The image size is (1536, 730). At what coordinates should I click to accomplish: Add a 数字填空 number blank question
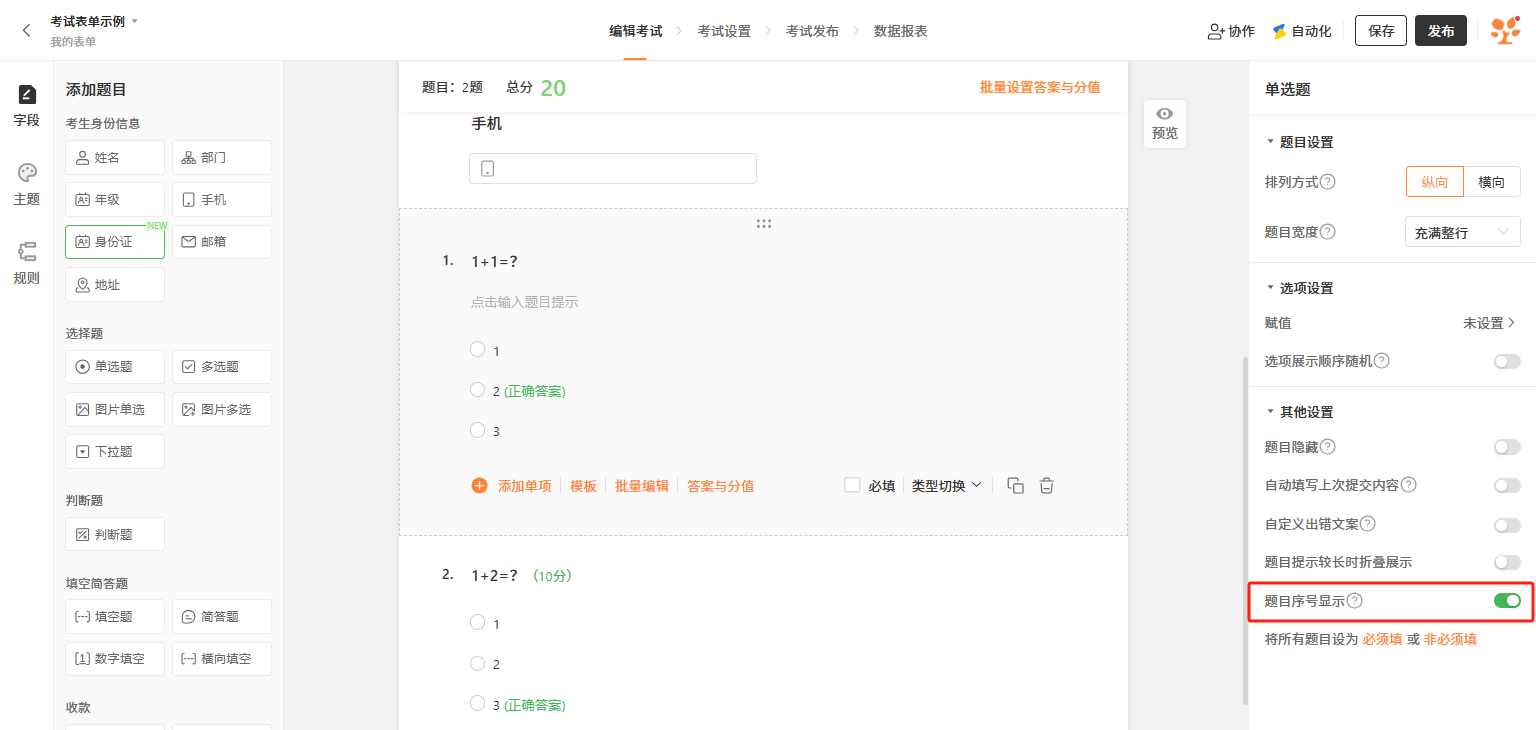pos(115,659)
